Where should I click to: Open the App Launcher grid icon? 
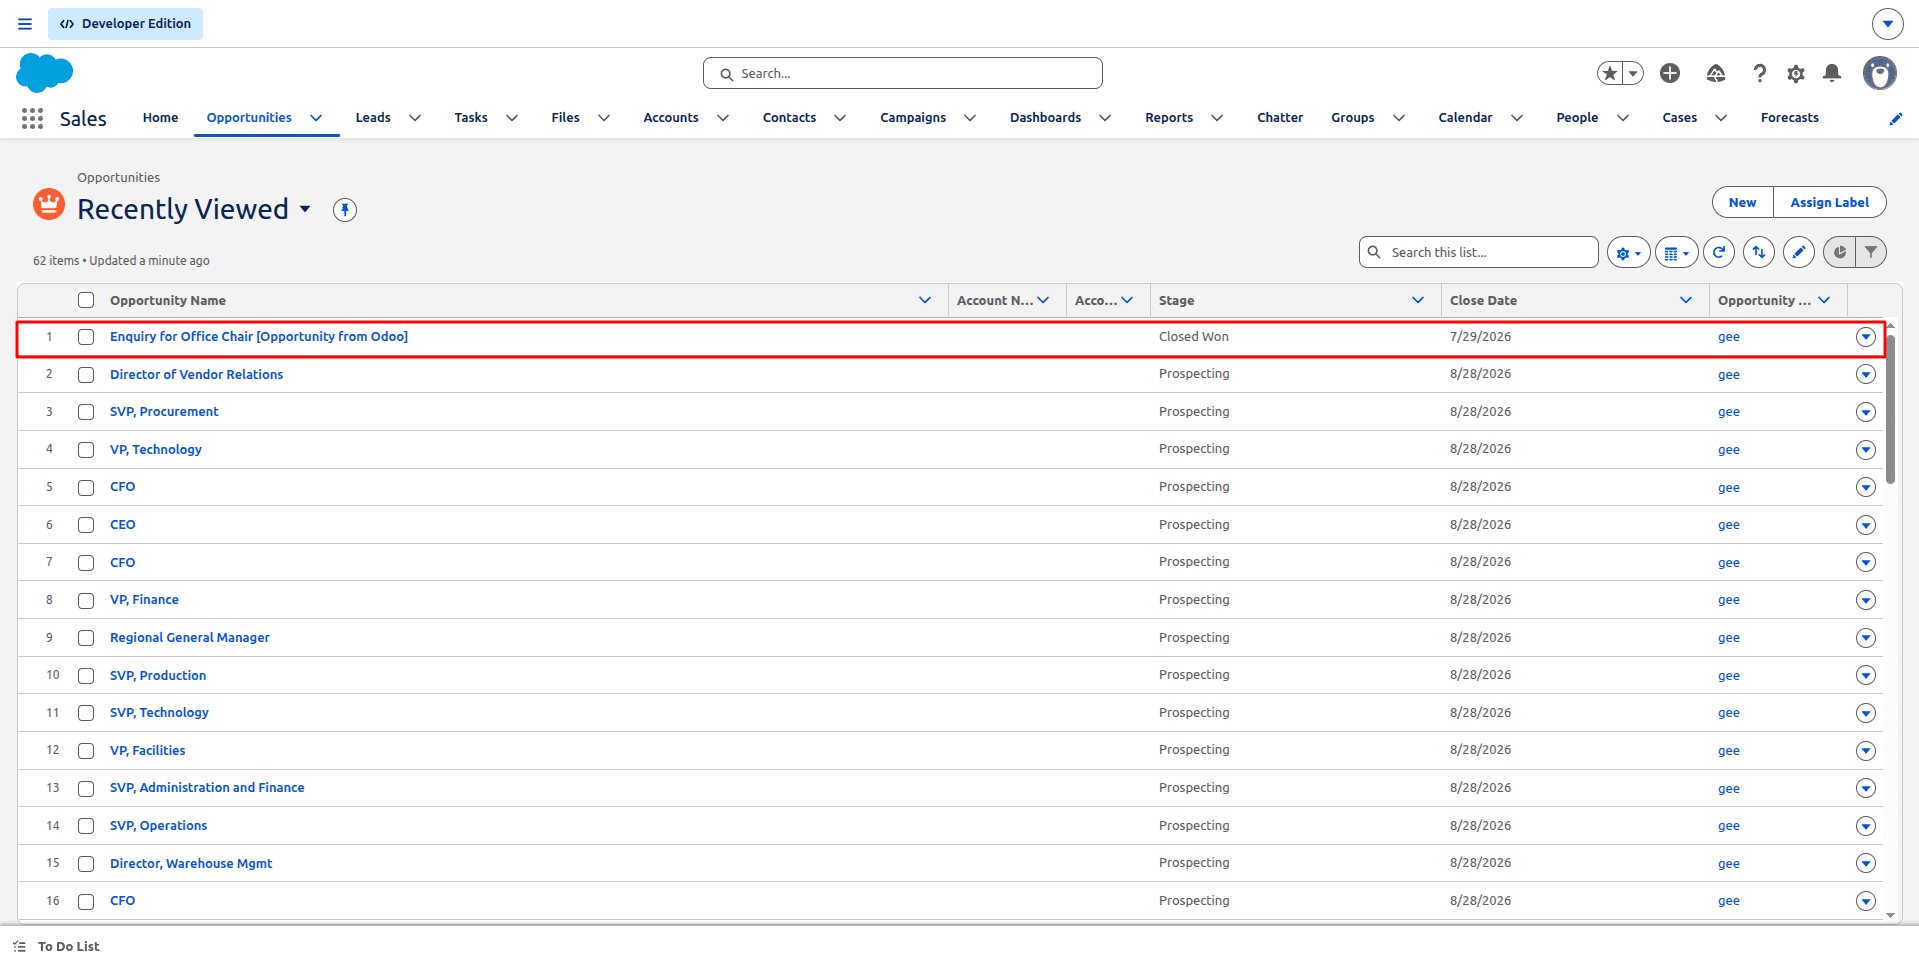coord(32,118)
